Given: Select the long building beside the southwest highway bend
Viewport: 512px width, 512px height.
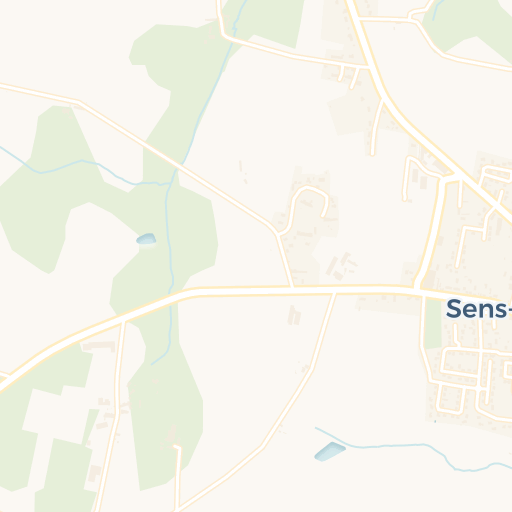Looking at the screenshot, I should point(99,346).
